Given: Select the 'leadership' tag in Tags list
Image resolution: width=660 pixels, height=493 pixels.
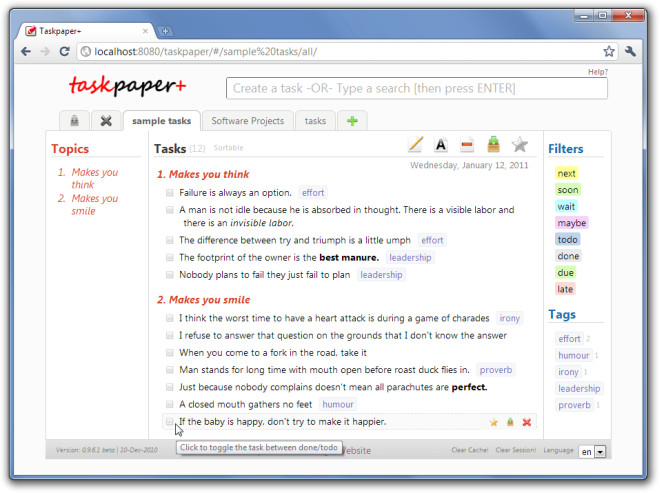Looking at the screenshot, I should pos(579,388).
